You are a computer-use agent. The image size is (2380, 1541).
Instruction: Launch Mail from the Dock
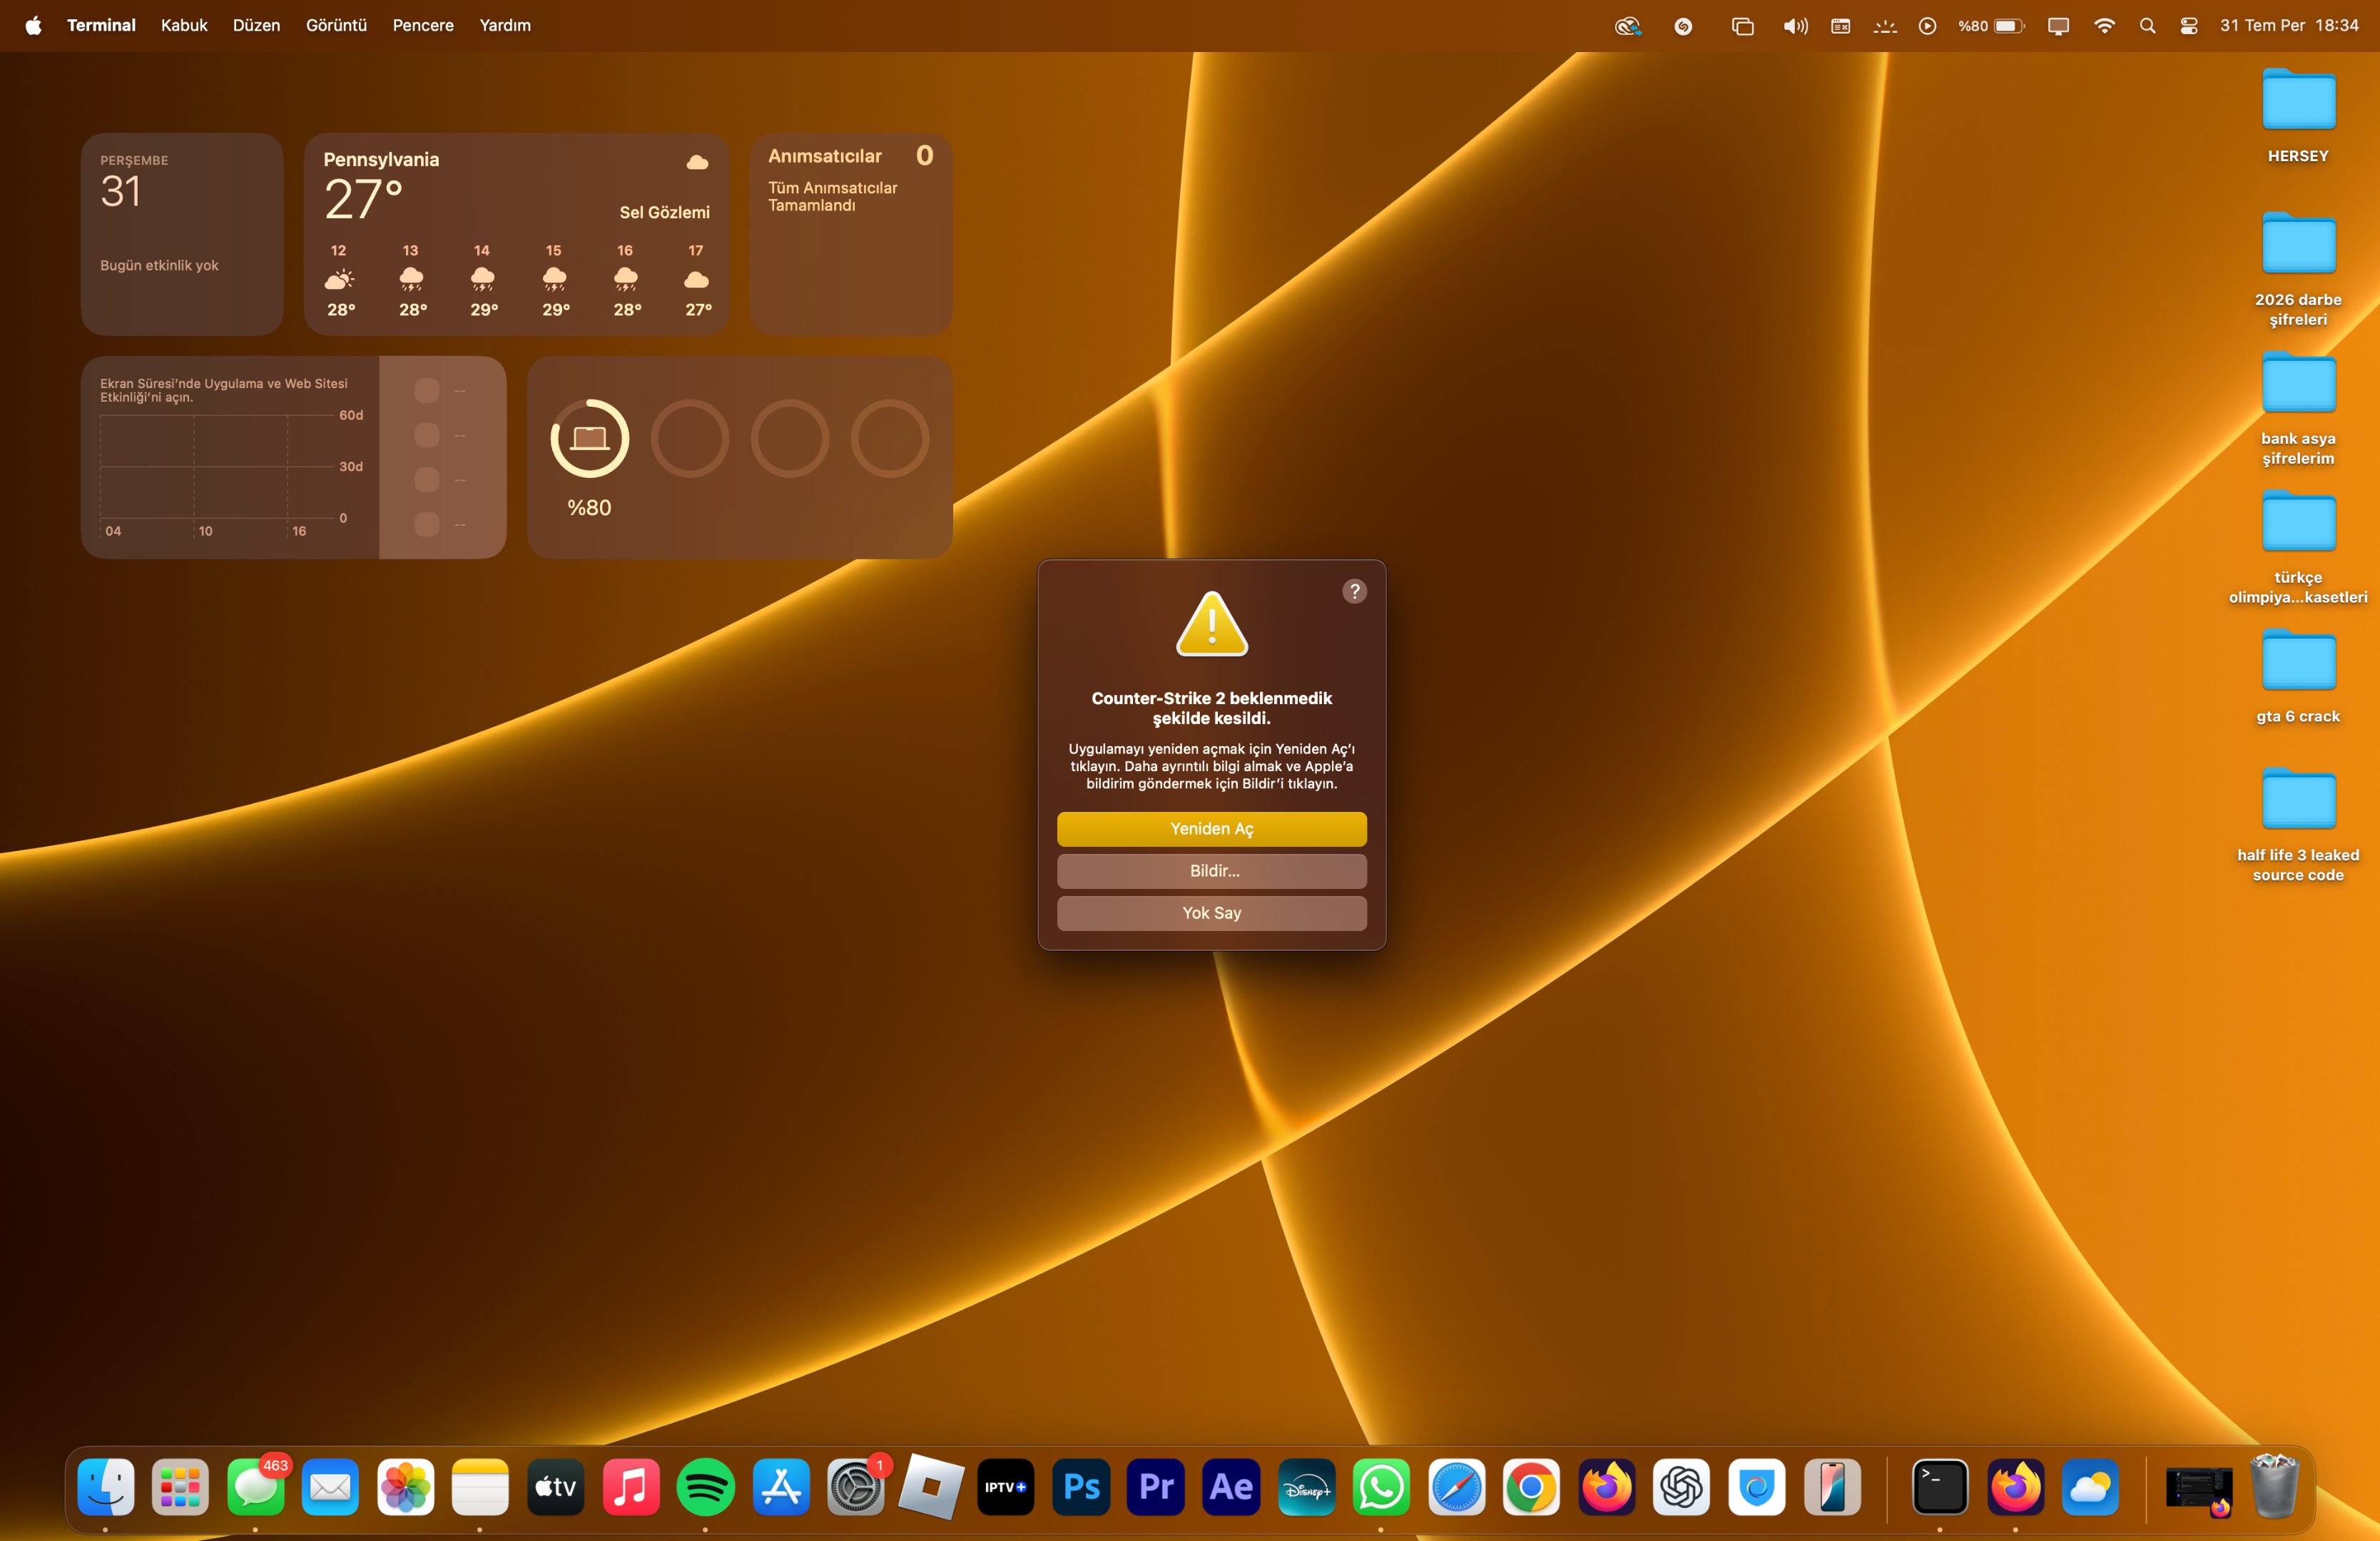coord(330,1487)
